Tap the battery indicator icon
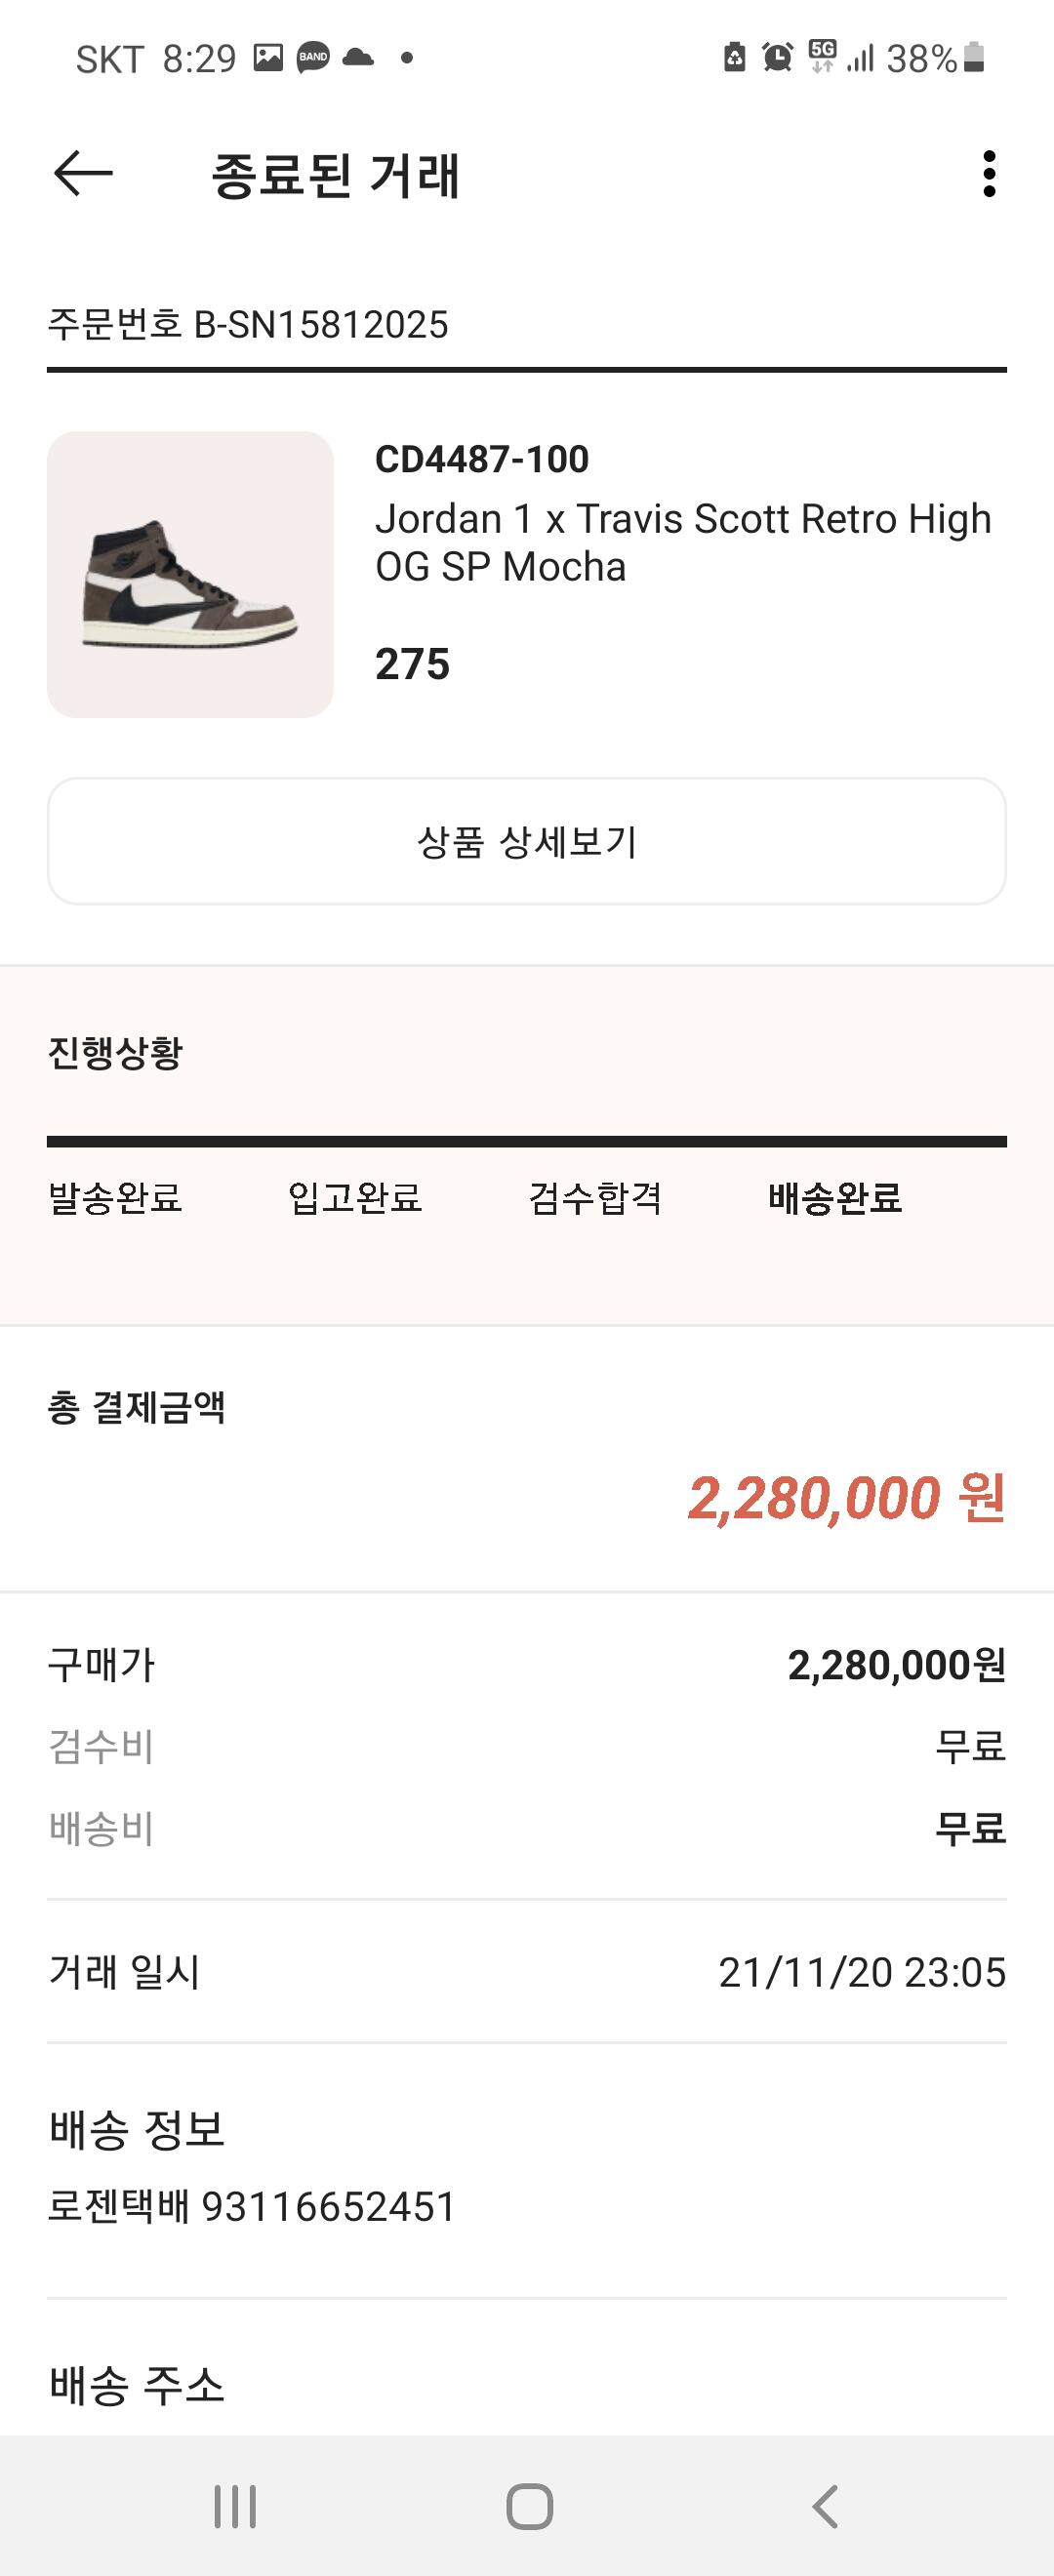Viewport: 1054px width, 2576px height. (x=974, y=58)
